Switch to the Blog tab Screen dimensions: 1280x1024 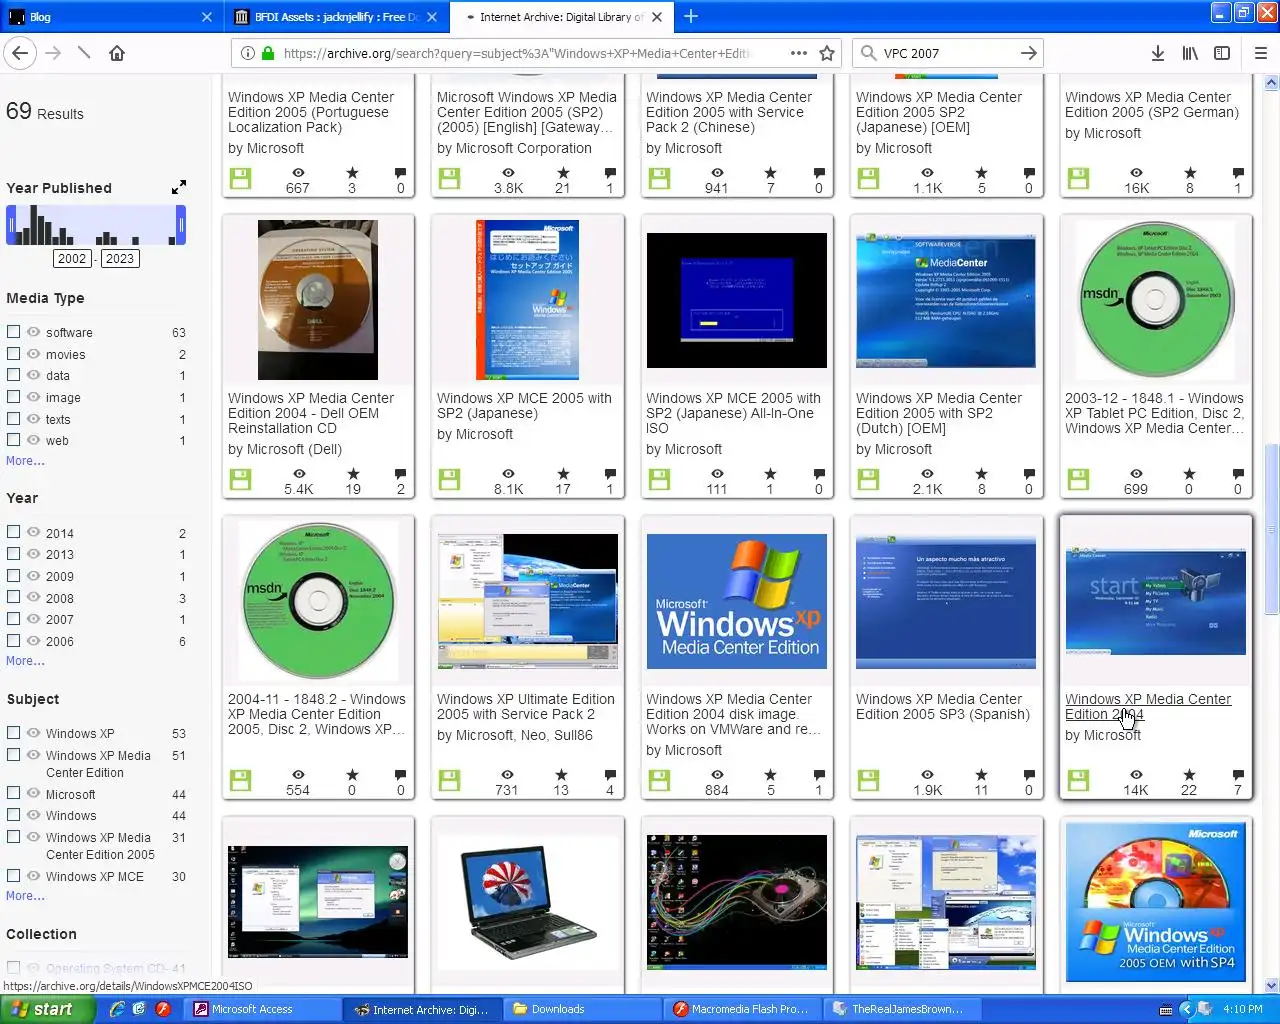point(110,16)
